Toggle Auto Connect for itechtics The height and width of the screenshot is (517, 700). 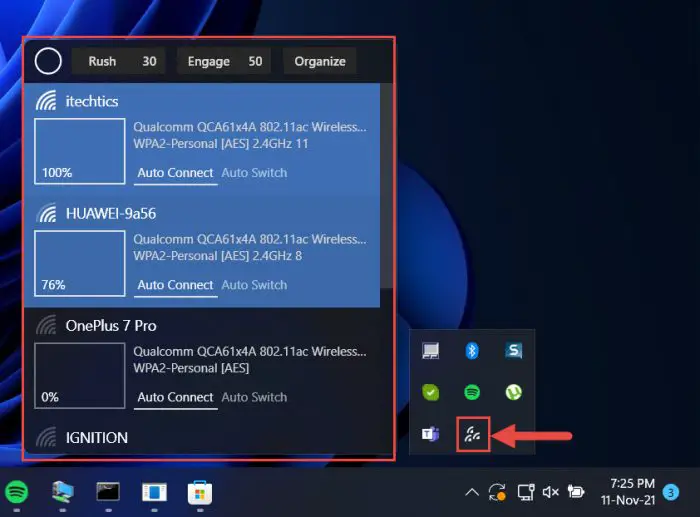[175, 173]
